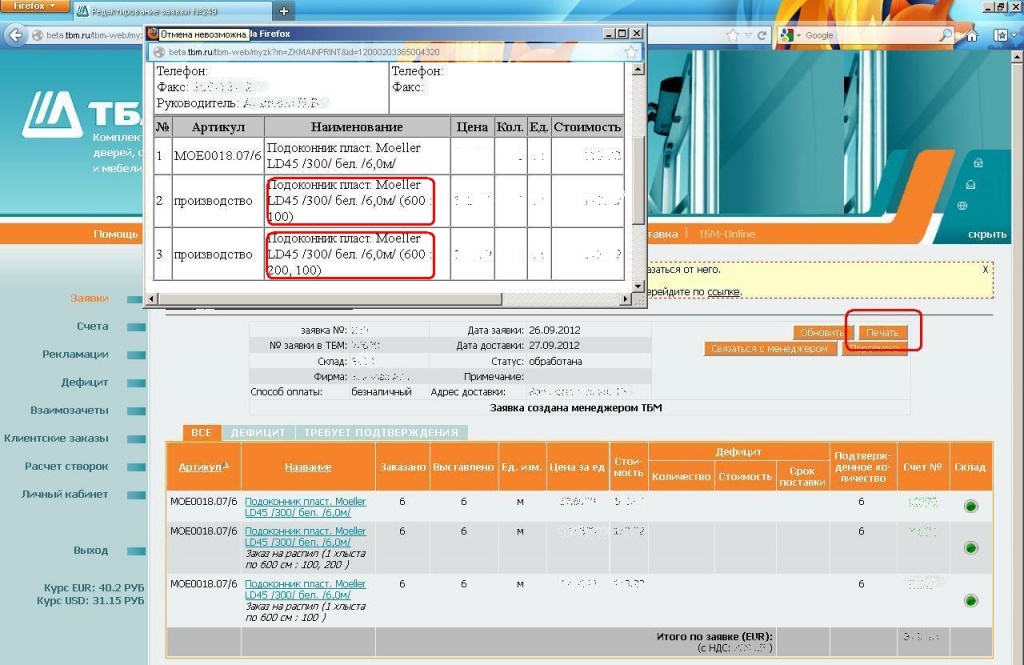Click teal marker beside Счета

136,327
